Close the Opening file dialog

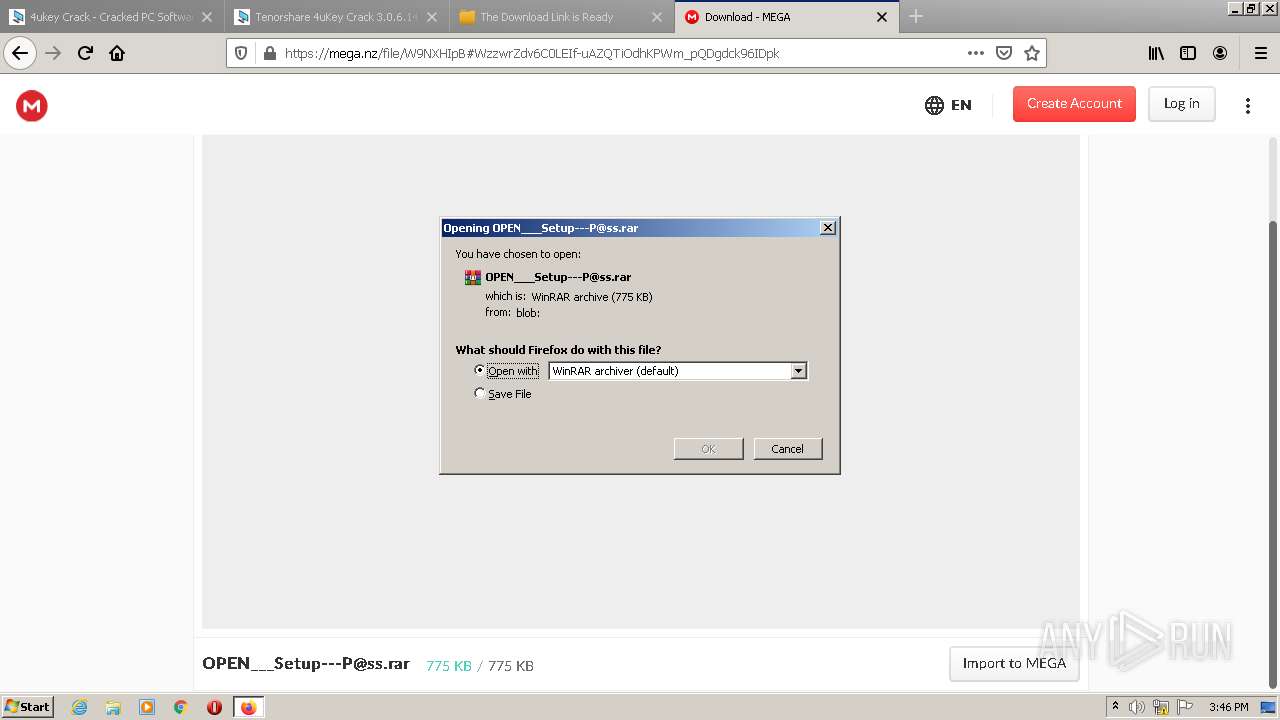click(828, 228)
